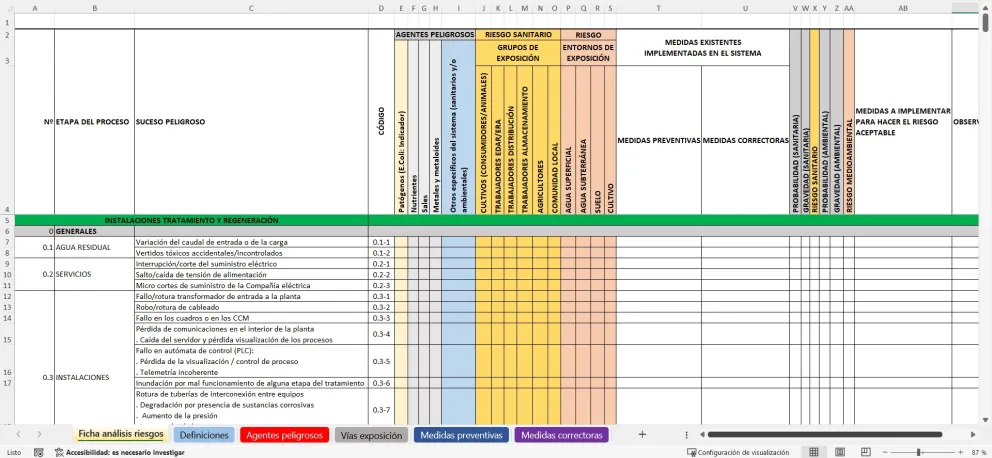The image size is (992, 458).
Task: Open Configuración de visualización settings
Action: pyautogui.click(x=738, y=452)
